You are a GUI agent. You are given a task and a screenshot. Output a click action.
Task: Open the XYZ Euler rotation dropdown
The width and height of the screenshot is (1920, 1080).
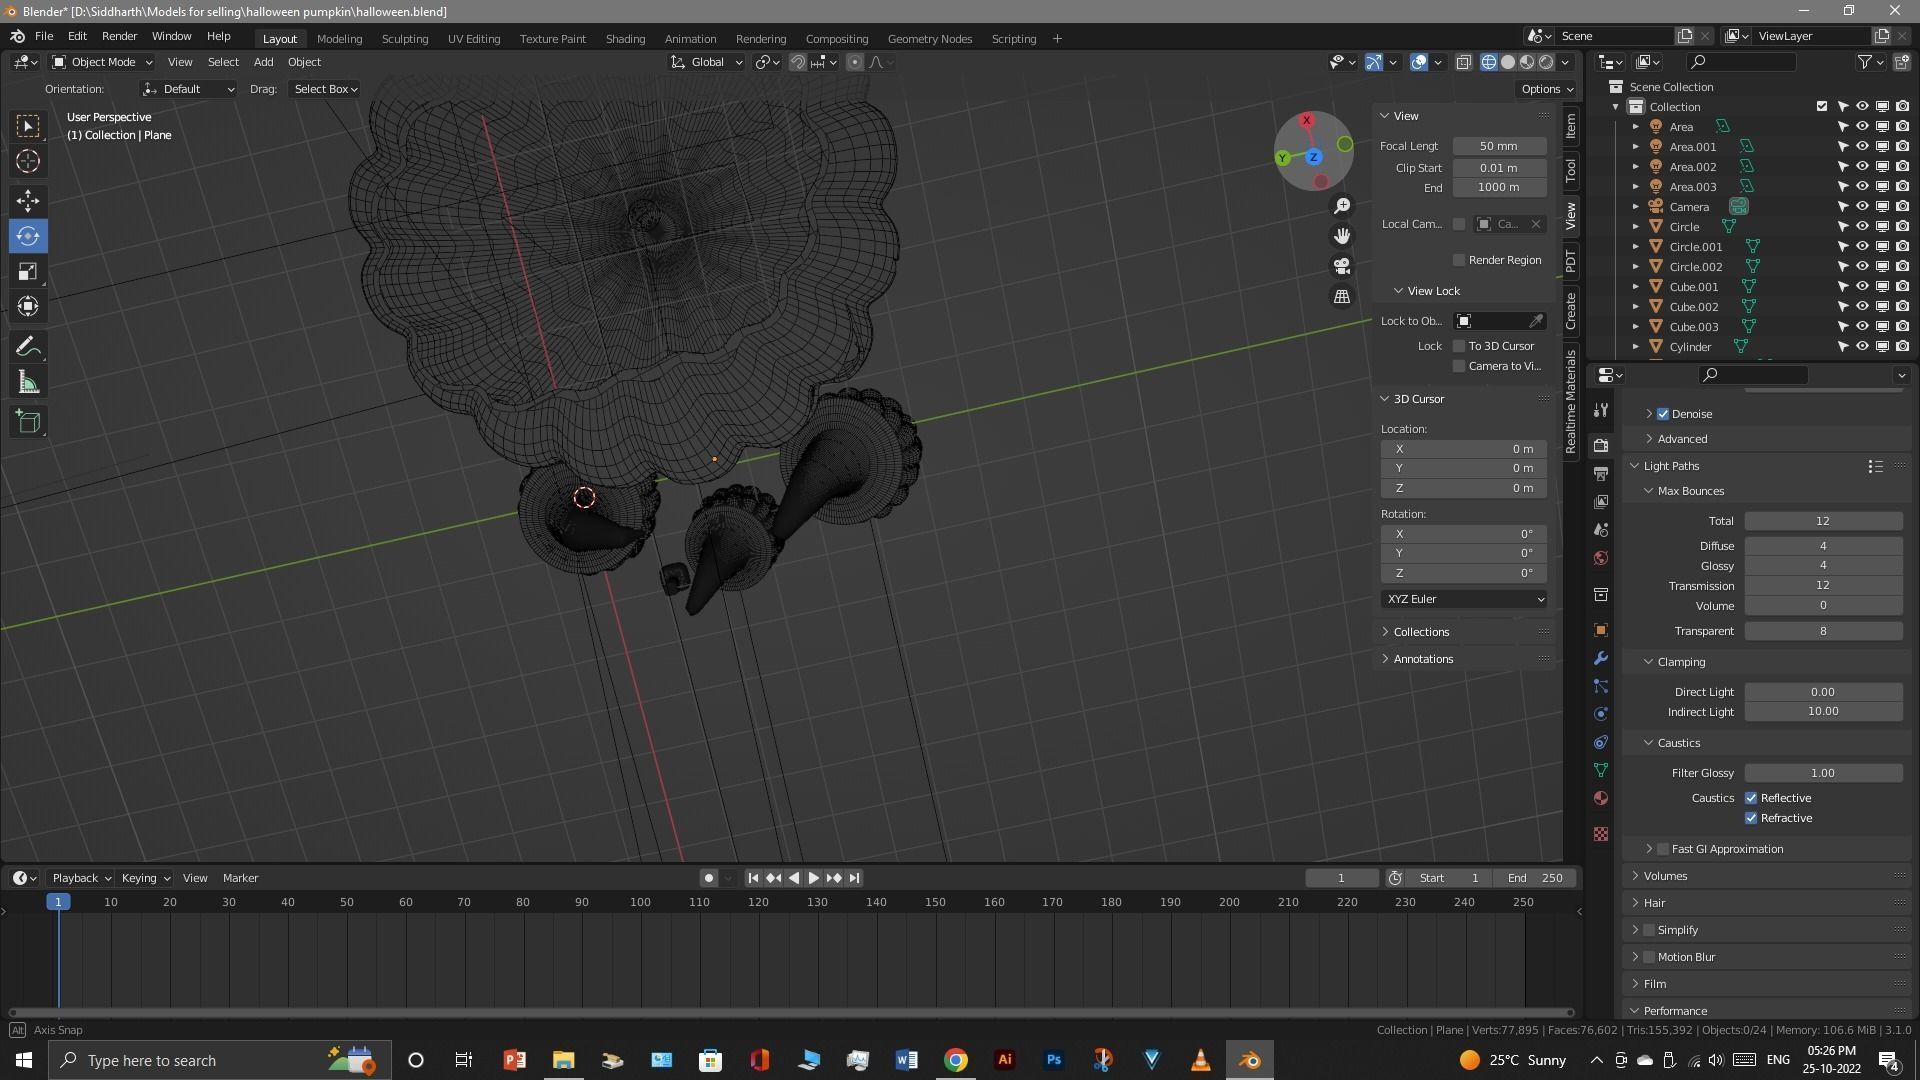[1464, 599]
